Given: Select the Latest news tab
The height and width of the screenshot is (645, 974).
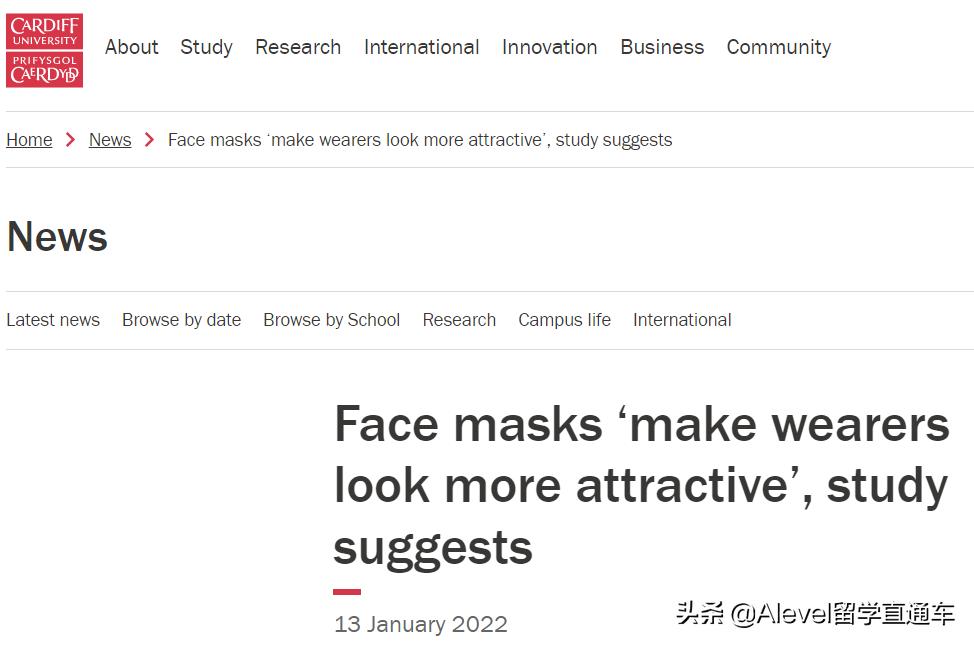Looking at the screenshot, I should click(53, 320).
